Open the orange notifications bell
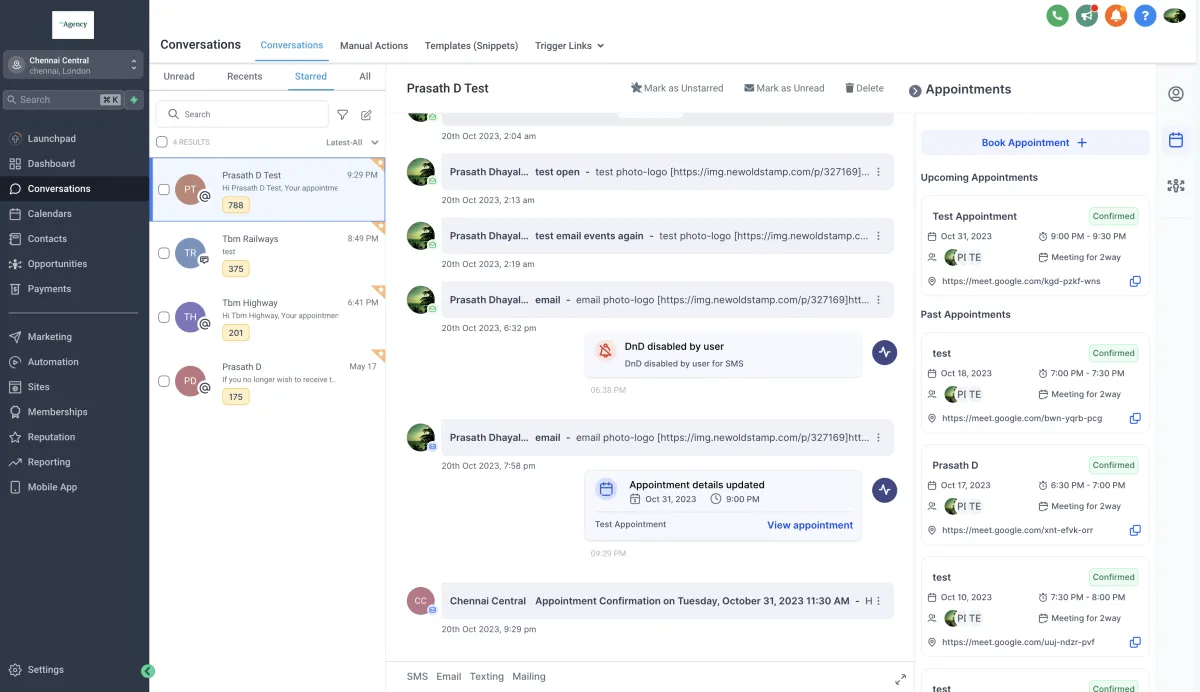The width and height of the screenshot is (1200, 692). coord(1116,15)
